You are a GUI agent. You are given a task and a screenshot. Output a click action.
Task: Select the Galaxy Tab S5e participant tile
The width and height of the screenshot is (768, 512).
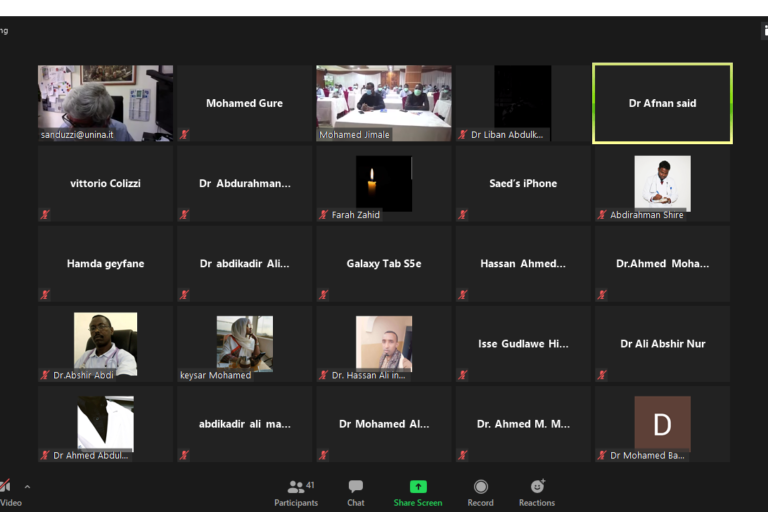pos(384,263)
